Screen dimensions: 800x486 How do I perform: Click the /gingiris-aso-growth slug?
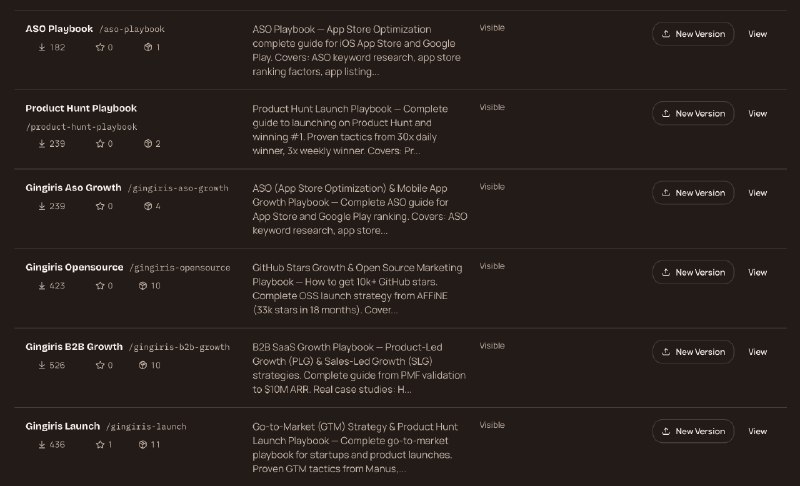[178, 188]
